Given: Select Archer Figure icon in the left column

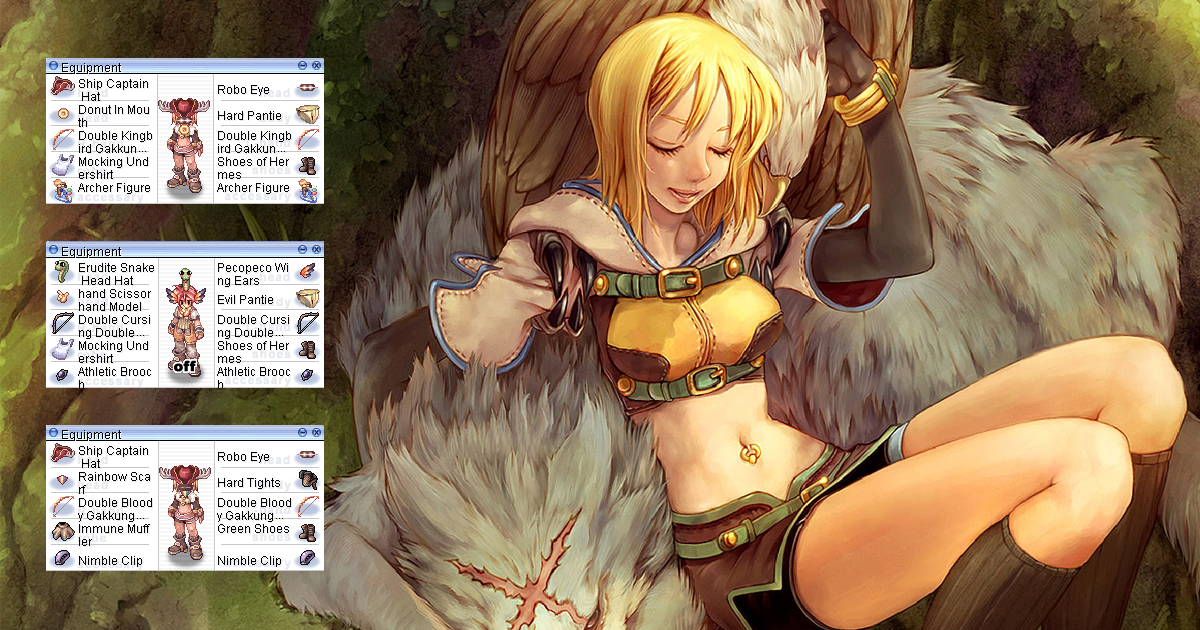Looking at the screenshot, I should click(x=62, y=190).
